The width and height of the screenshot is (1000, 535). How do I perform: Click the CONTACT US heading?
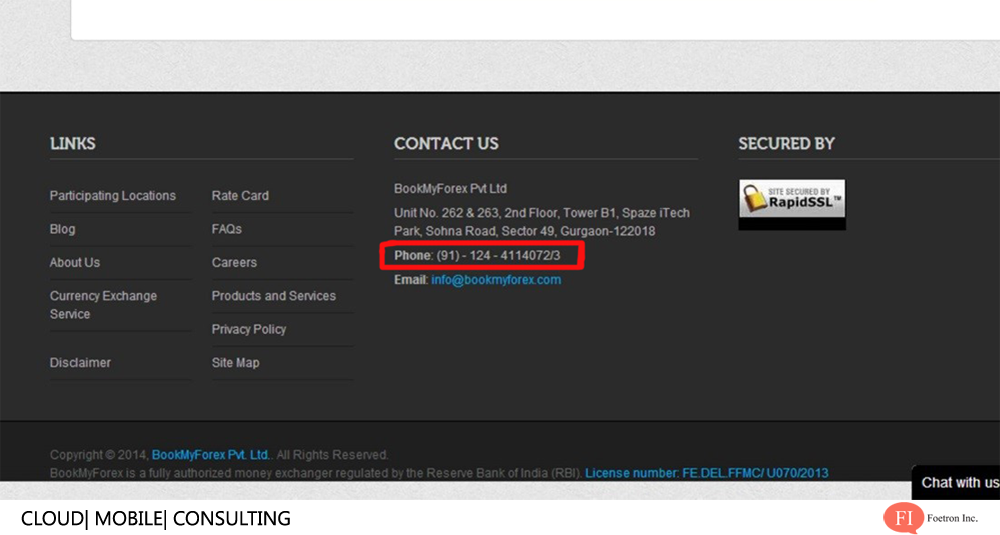click(446, 143)
